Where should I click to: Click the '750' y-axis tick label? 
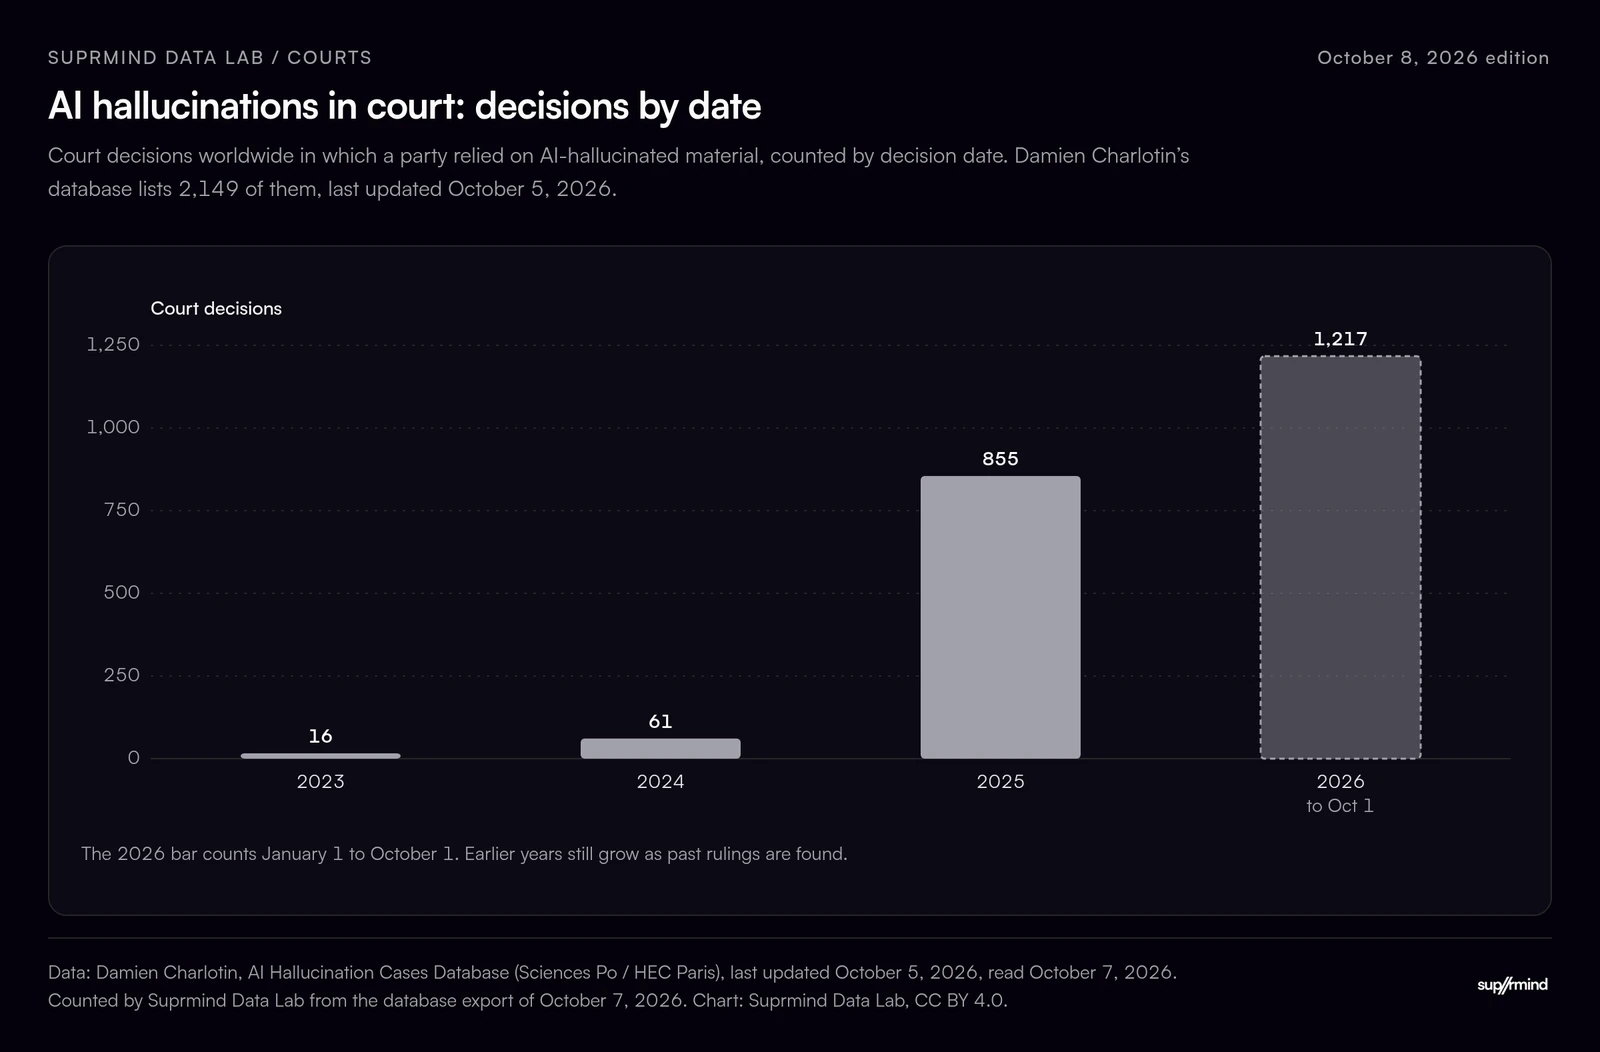(122, 510)
